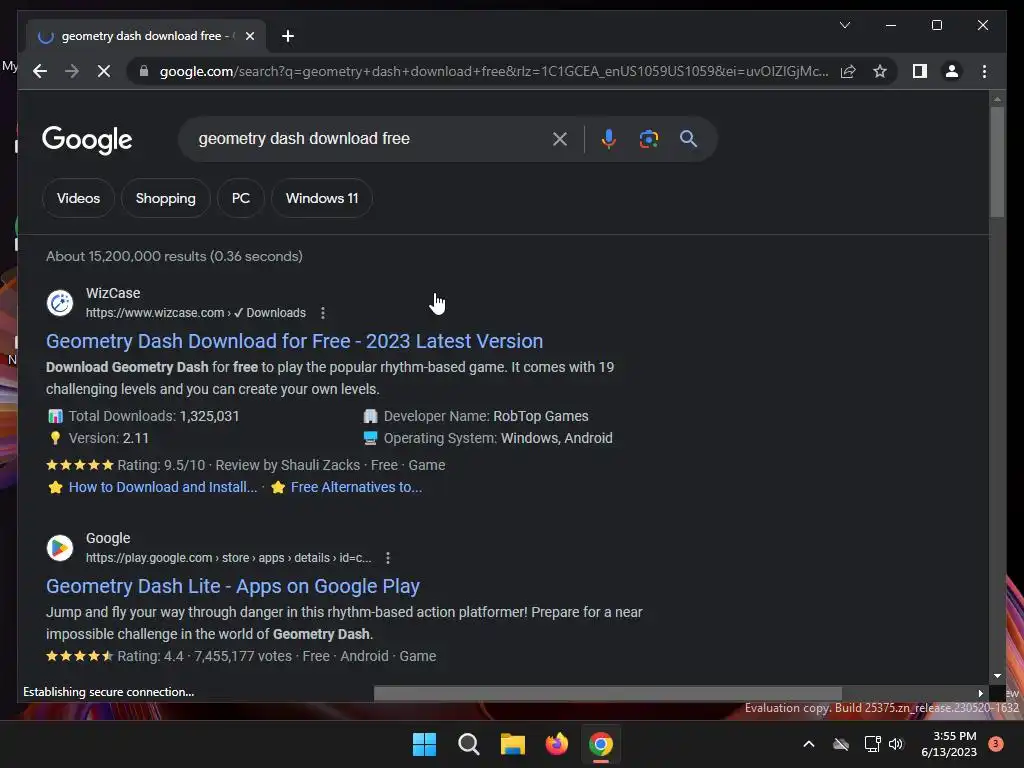Filter results by Videos
Screen dimensions: 1024x768
(78, 198)
